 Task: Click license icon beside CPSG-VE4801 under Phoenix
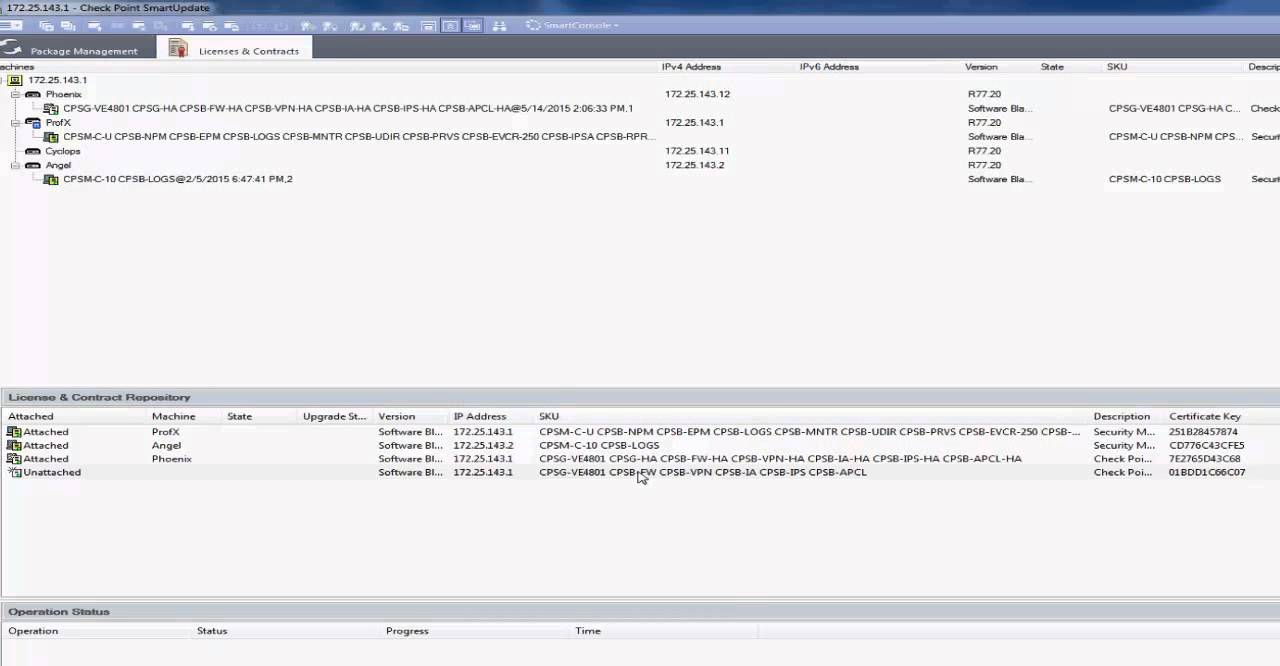pos(51,109)
